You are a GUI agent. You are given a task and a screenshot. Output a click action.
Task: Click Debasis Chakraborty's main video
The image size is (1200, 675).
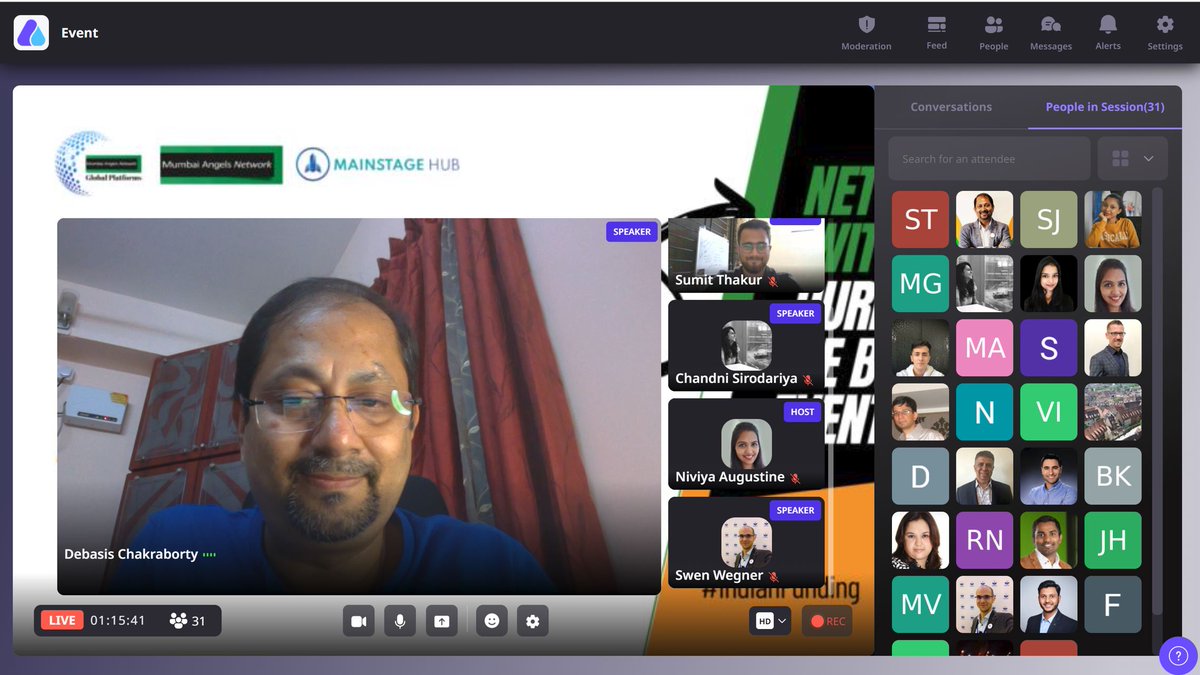[x=358, y=406]
